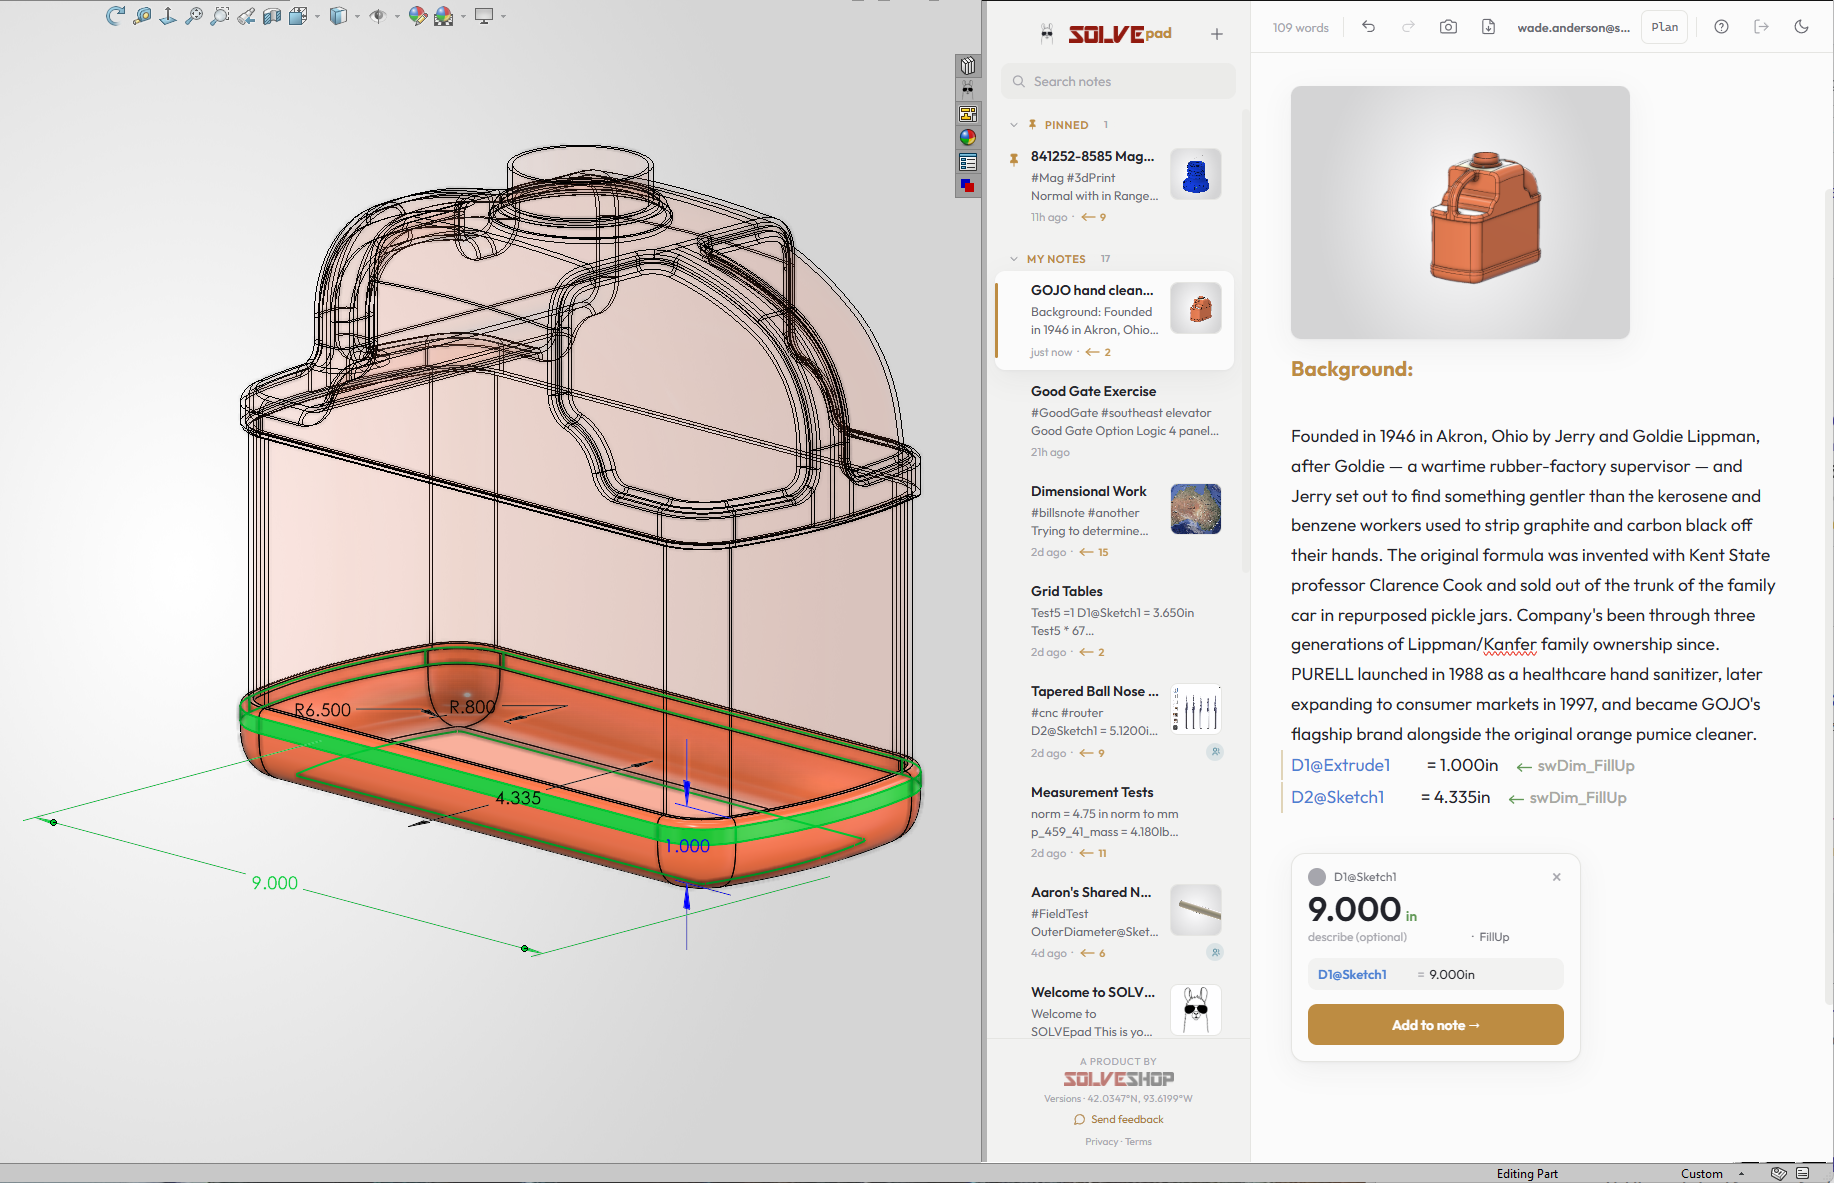
Task: Click the describe (optional) field
Action: pos(1357,937)
